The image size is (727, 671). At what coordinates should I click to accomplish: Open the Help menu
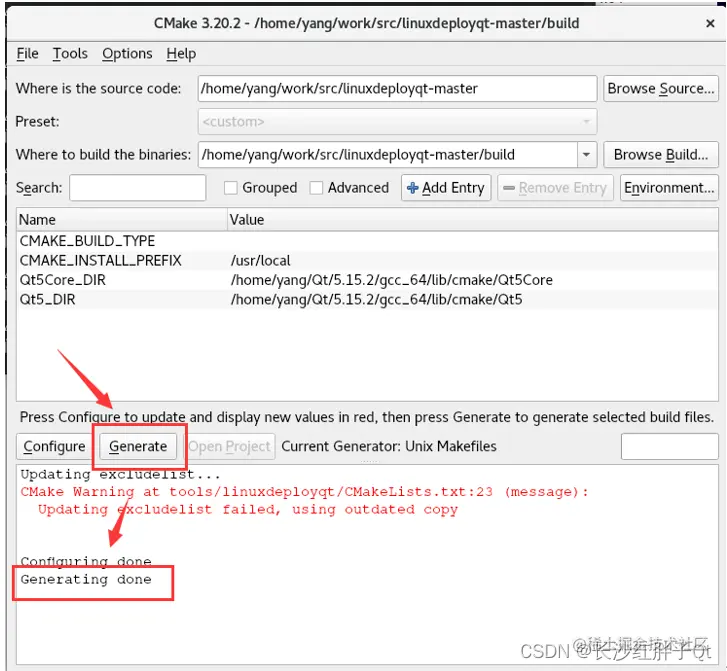pos(181,54)
